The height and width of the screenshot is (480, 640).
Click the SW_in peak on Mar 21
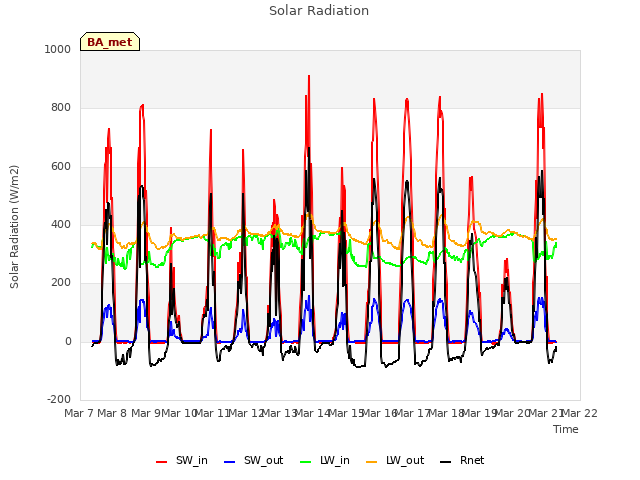542,94
